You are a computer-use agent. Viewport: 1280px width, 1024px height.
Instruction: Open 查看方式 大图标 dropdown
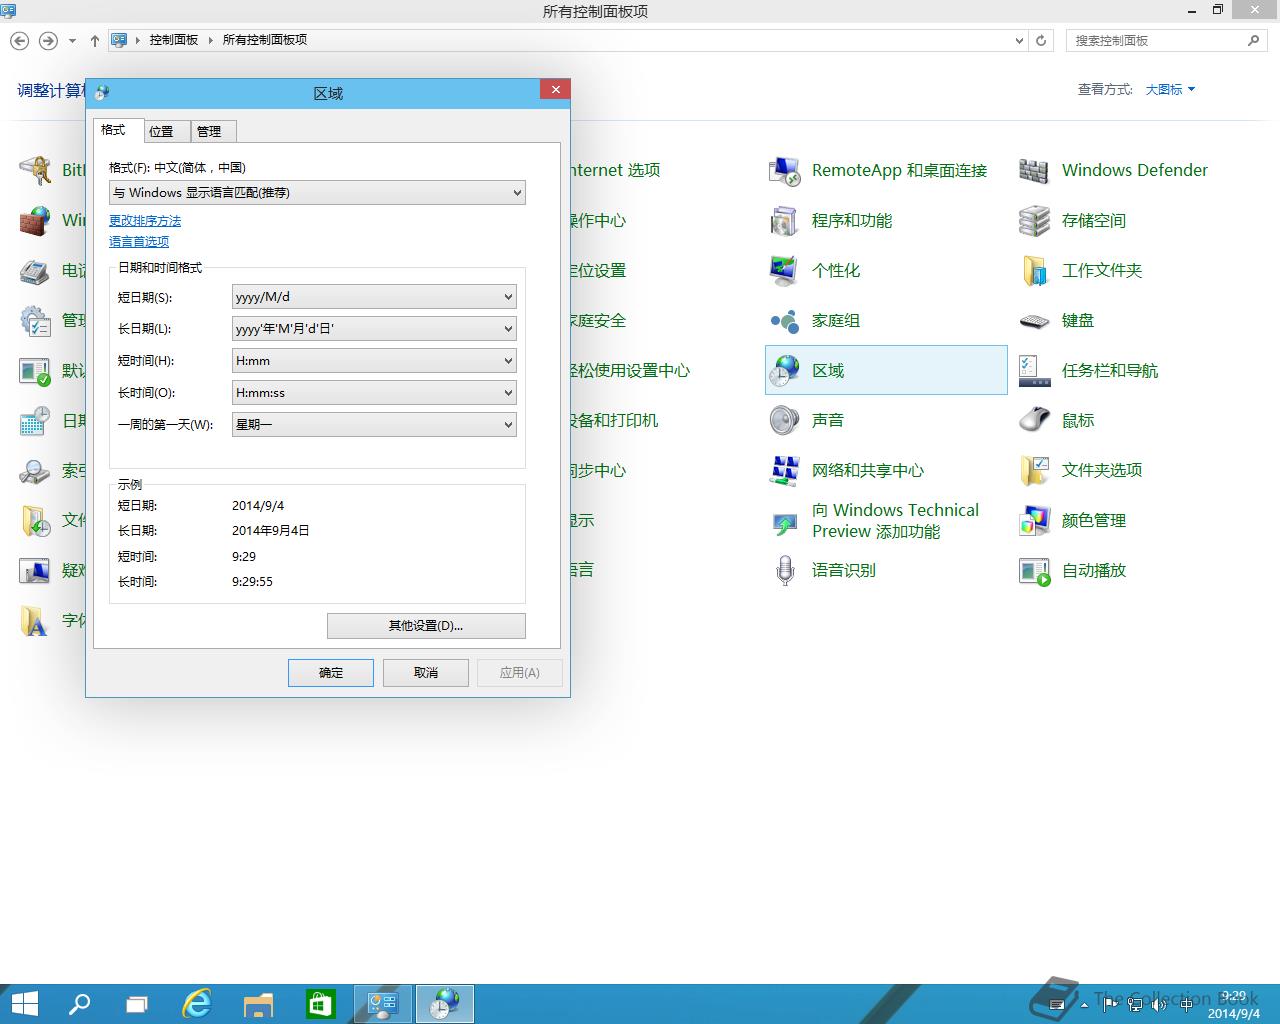[x=1170, y=90]
